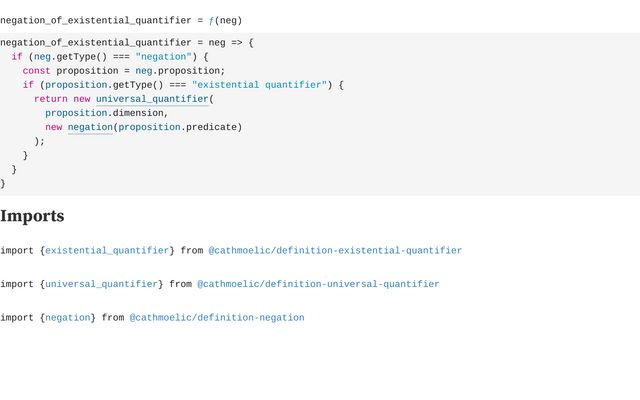
Task: Click the italic ƒ function symbol
Action: 211,20
